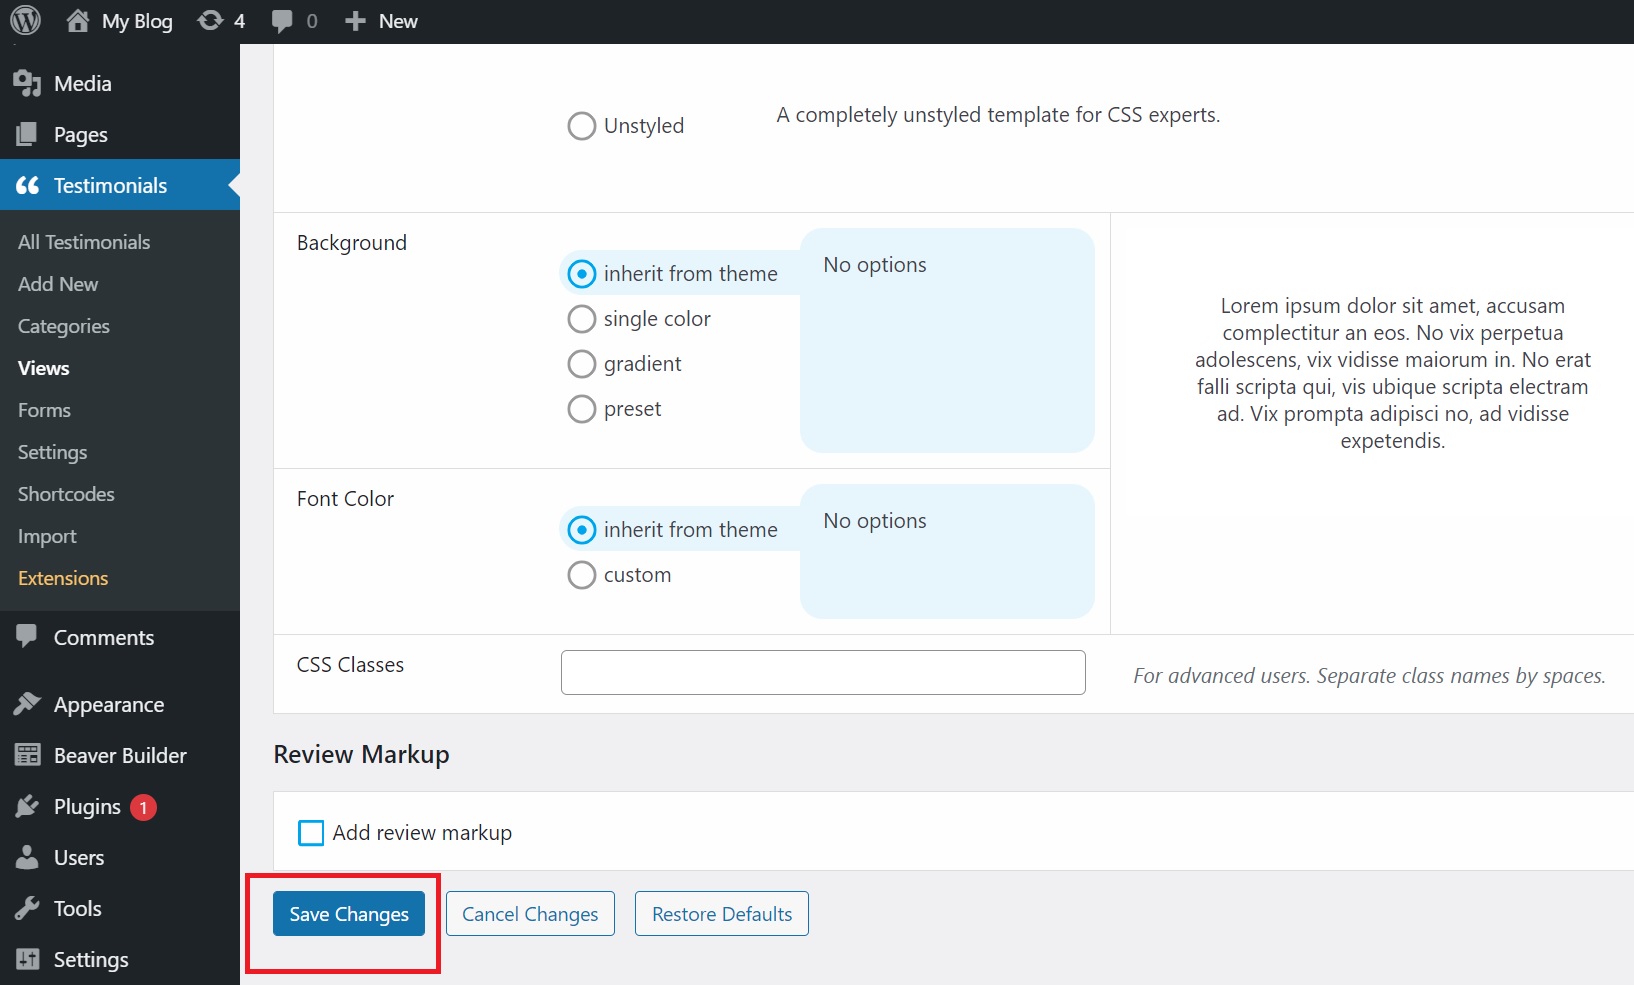Click Cancel Changes button
The image size is (1634, 985).
point(530,914)
